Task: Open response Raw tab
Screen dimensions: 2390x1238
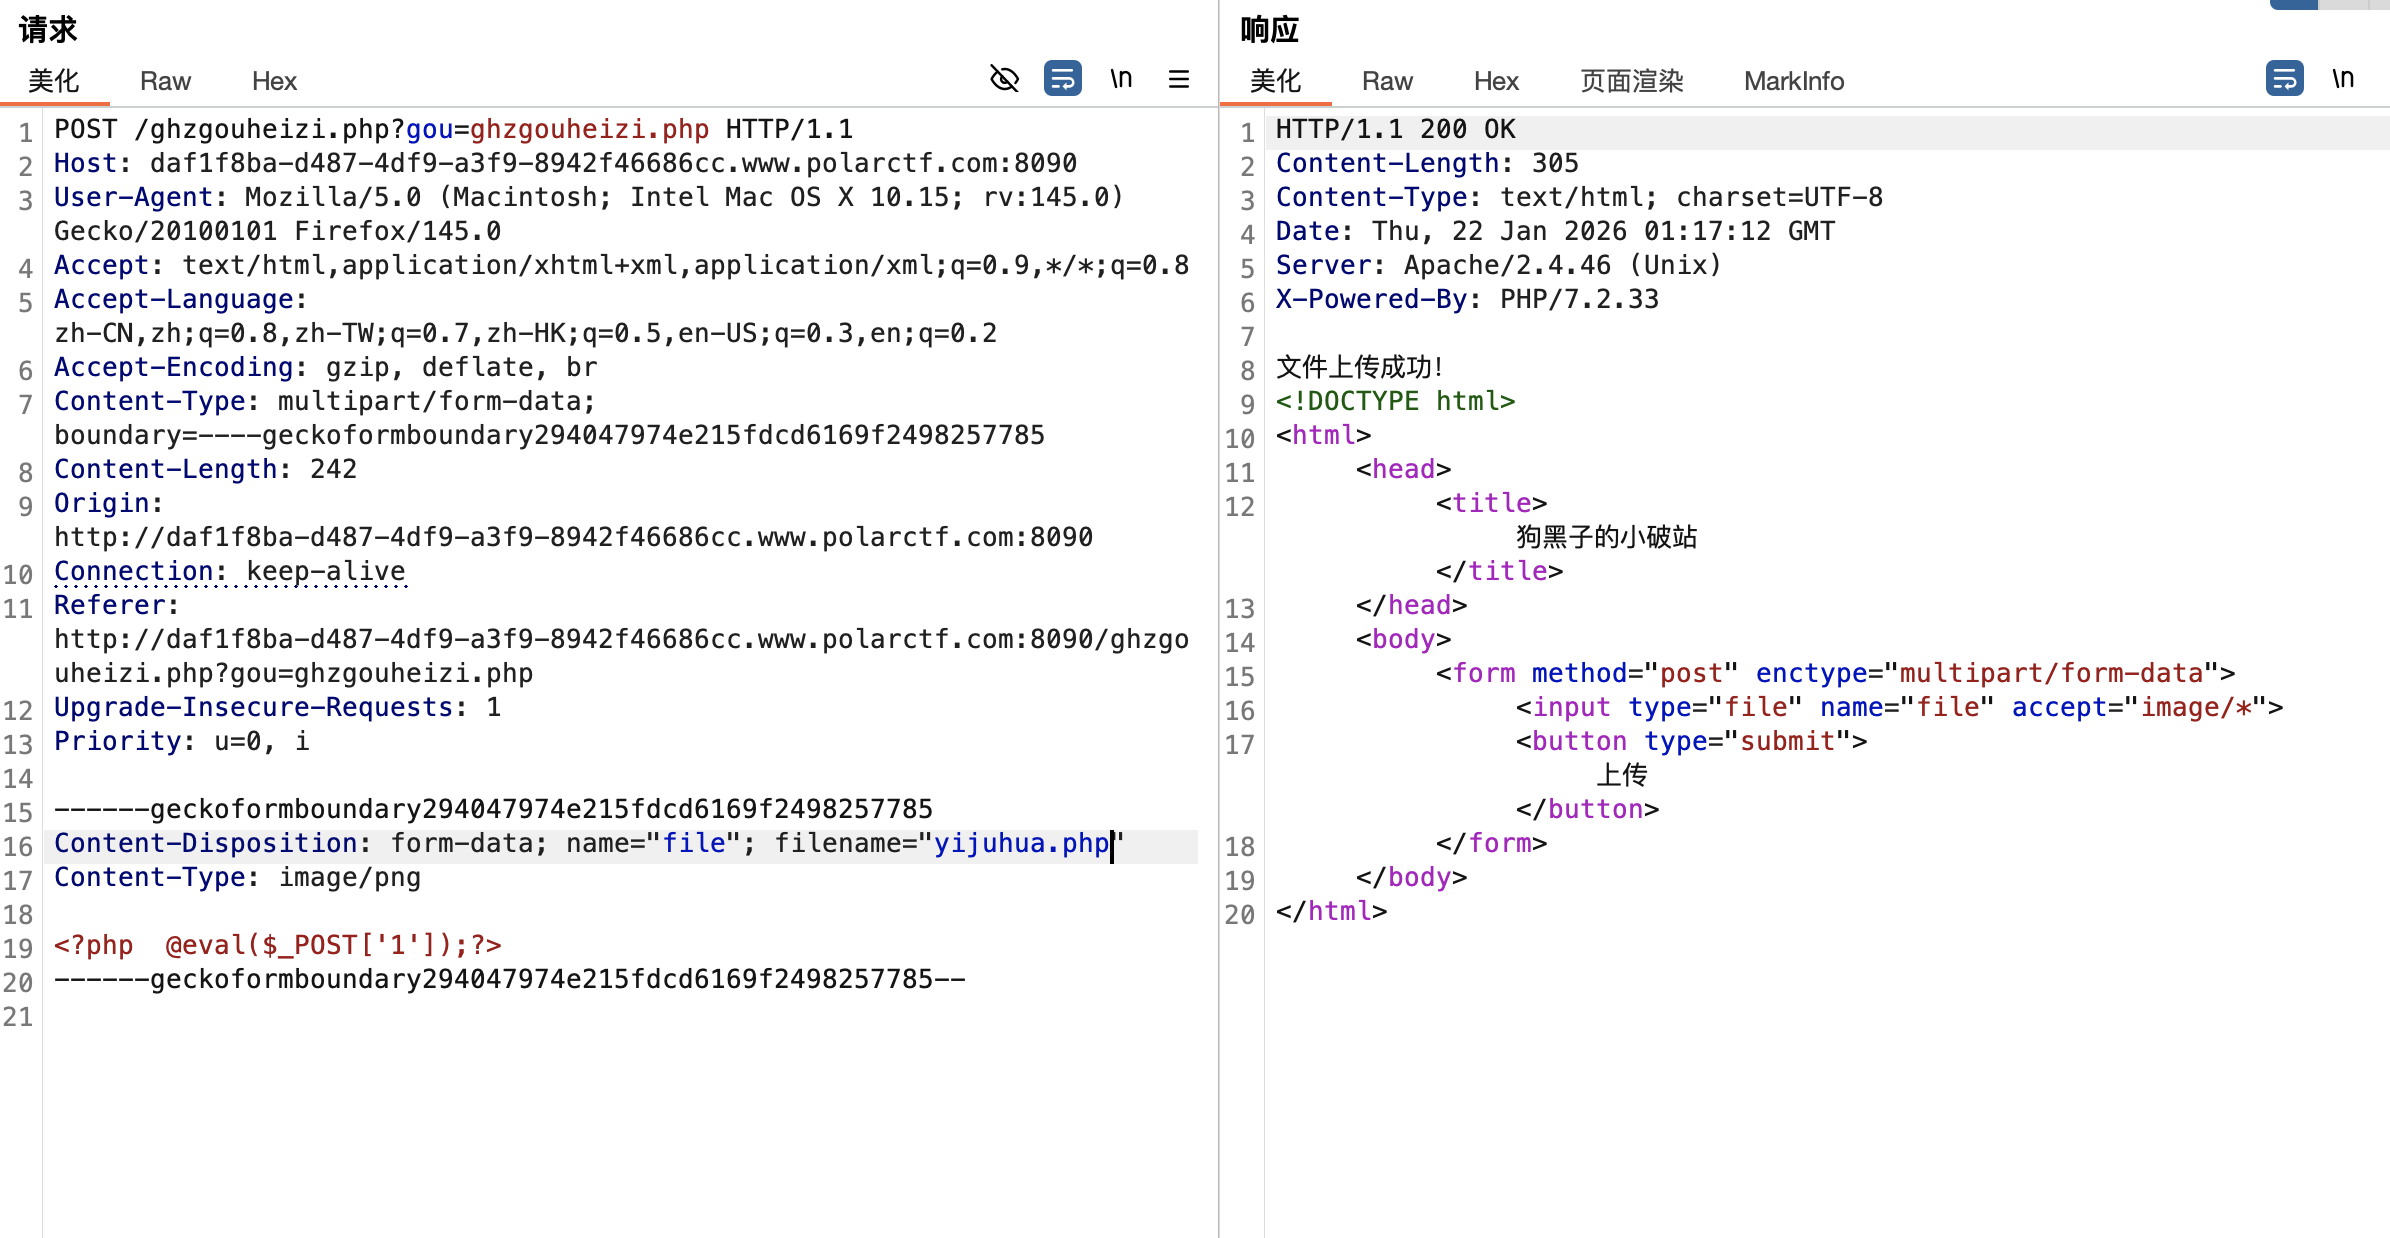Action: 1387,81
